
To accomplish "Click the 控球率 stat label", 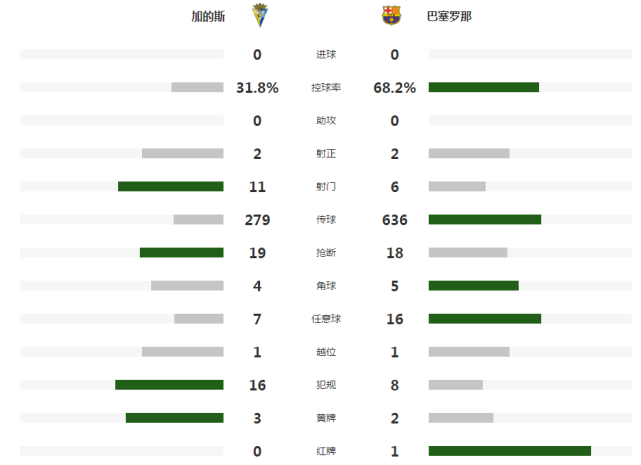I will (x=326, y=88).
